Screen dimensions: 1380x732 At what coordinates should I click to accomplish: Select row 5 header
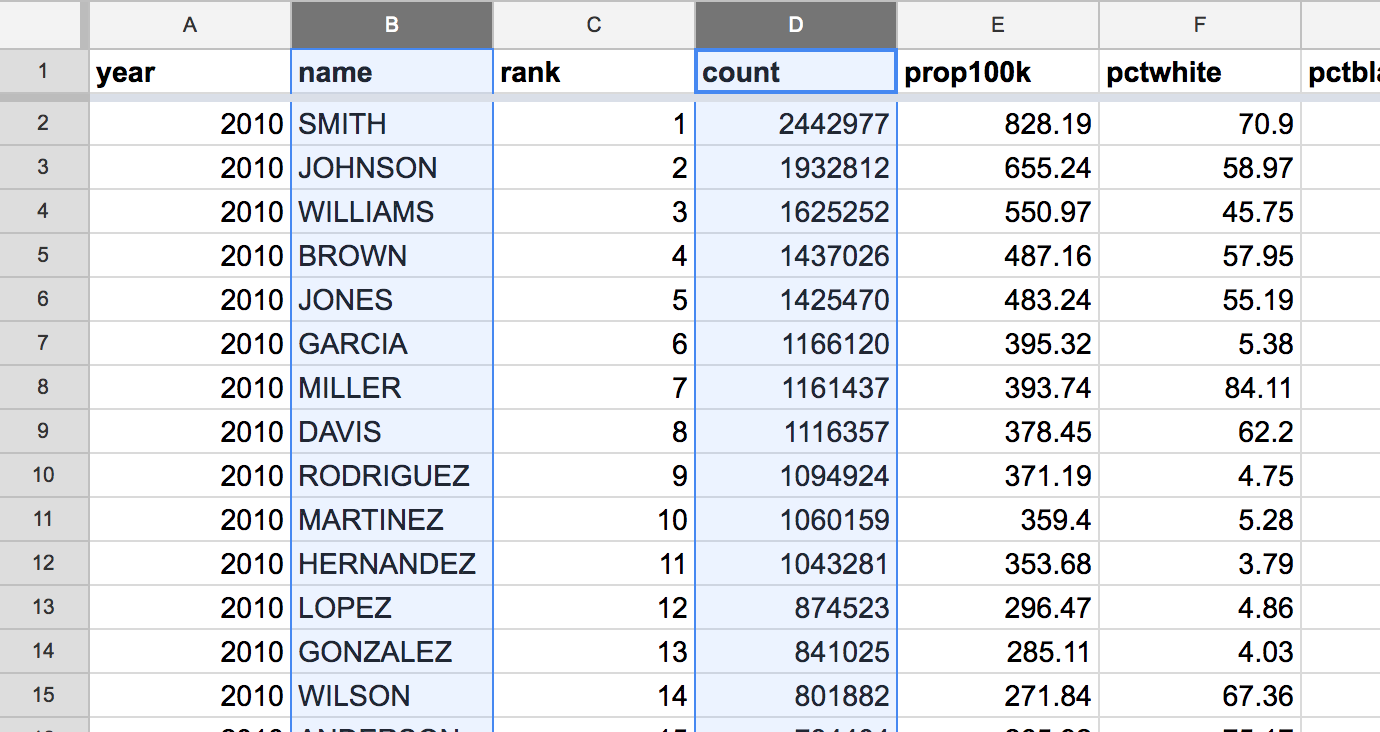[44, 255]
